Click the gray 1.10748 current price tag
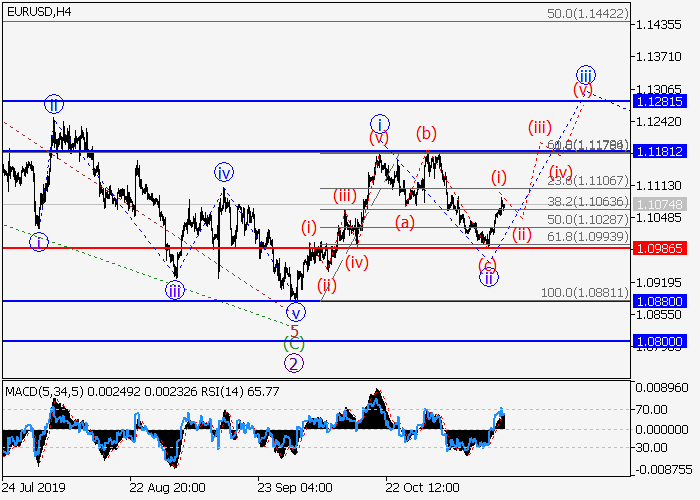This screenshot has height=500, width=700. point(660,203)
